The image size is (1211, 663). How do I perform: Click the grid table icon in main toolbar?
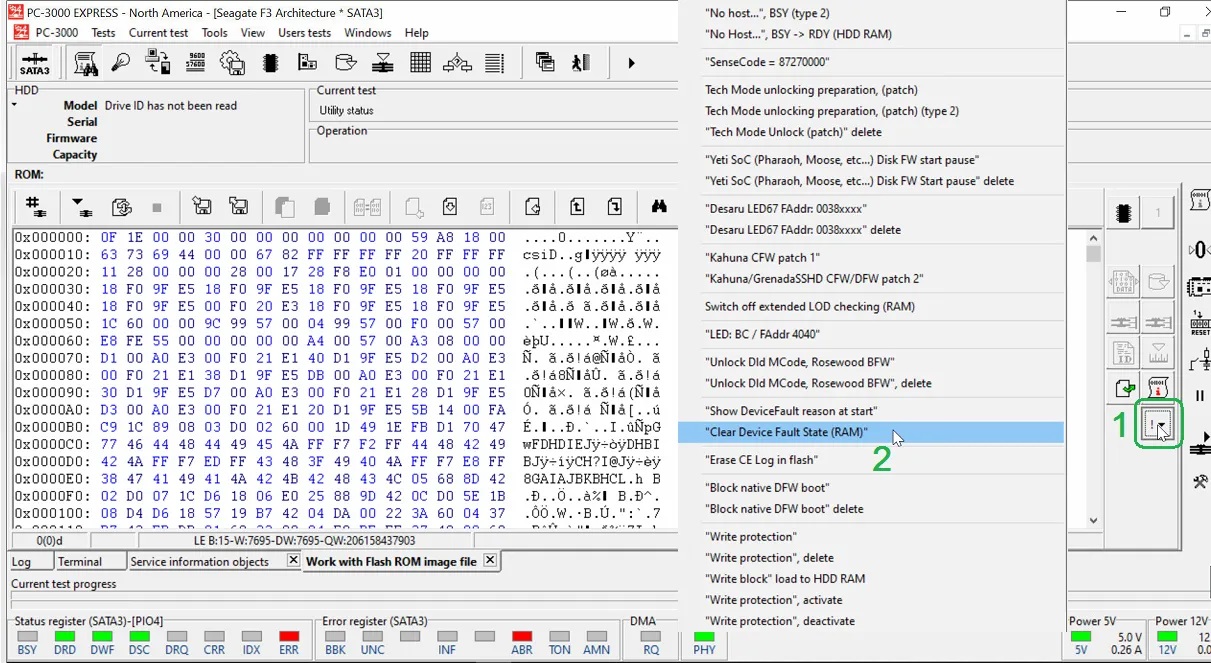click(420, 63)
